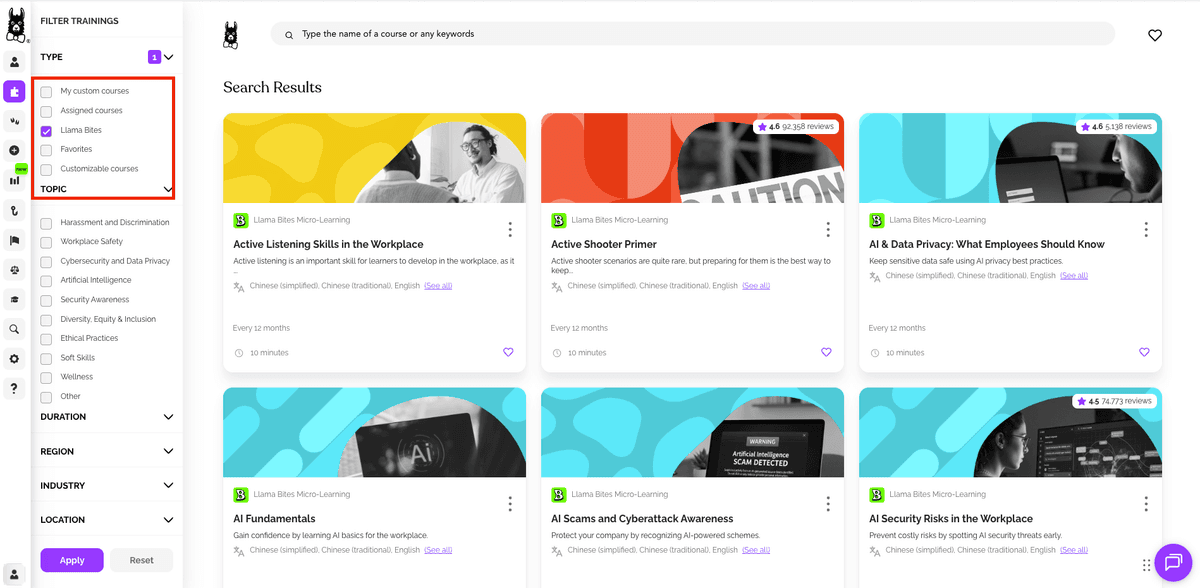
Task: Open the settings gear in left sidebar
Action: [14, 359]
